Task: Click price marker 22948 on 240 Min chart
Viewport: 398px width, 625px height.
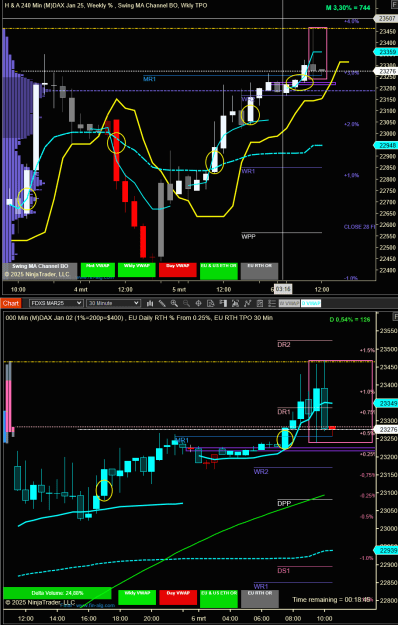Action: [385, 145]
